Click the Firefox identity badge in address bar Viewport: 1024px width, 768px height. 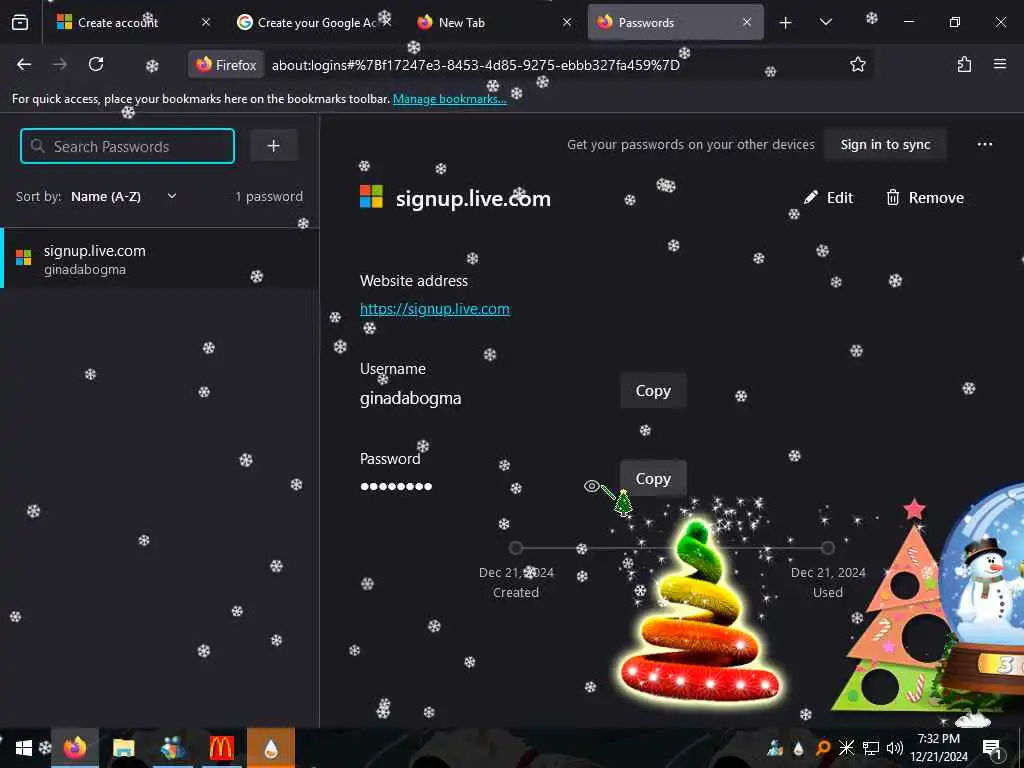pyautogui.click(x=227, y=65)
